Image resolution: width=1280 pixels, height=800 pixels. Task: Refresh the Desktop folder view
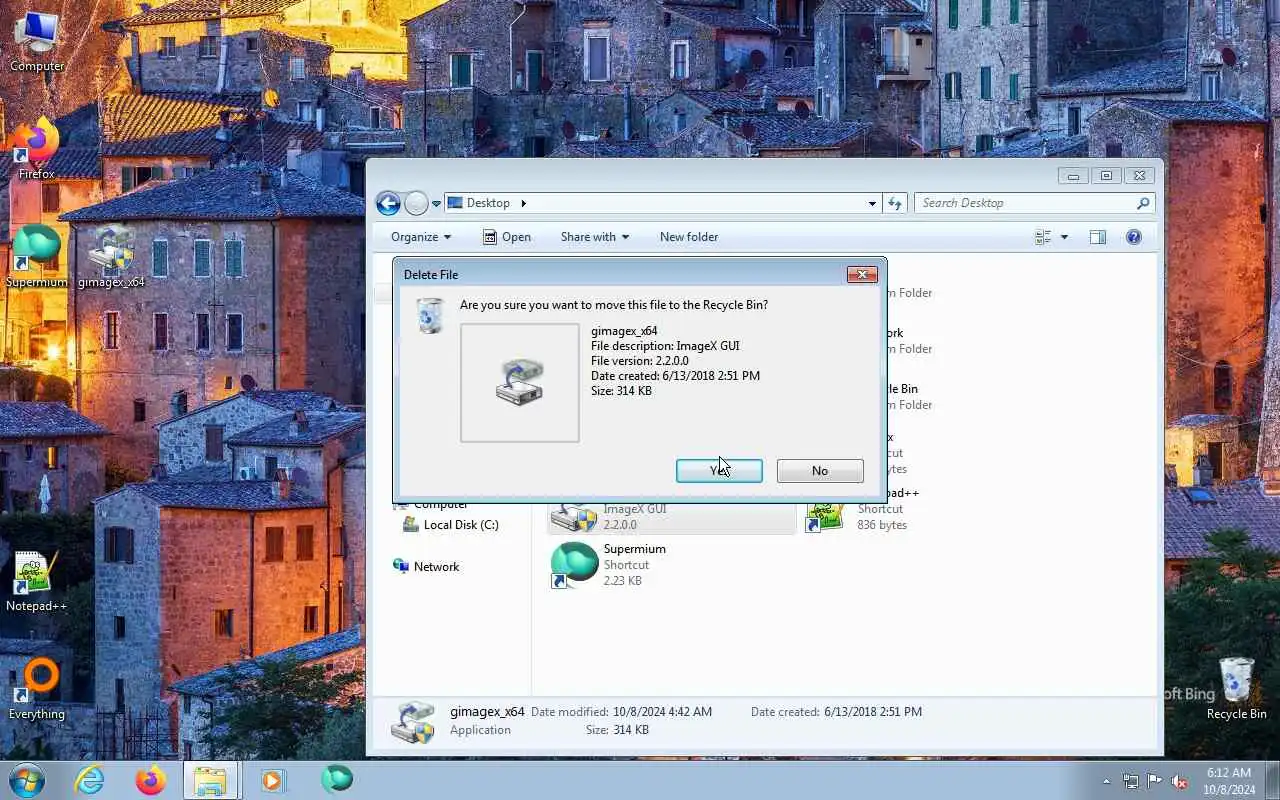coord(895,203)
